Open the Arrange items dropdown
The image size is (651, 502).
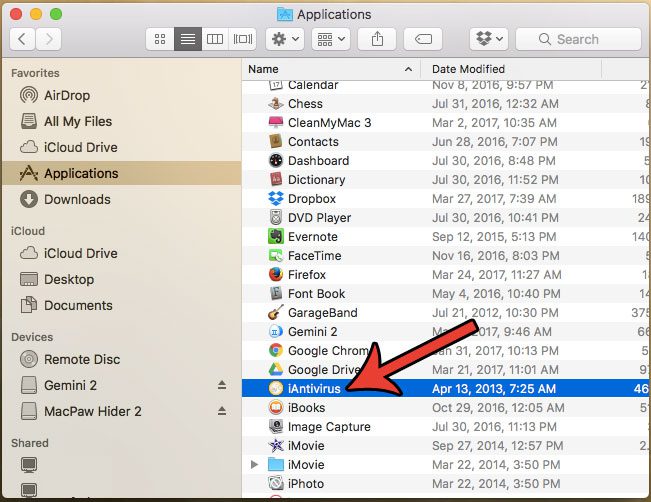(x=331, y=39)
